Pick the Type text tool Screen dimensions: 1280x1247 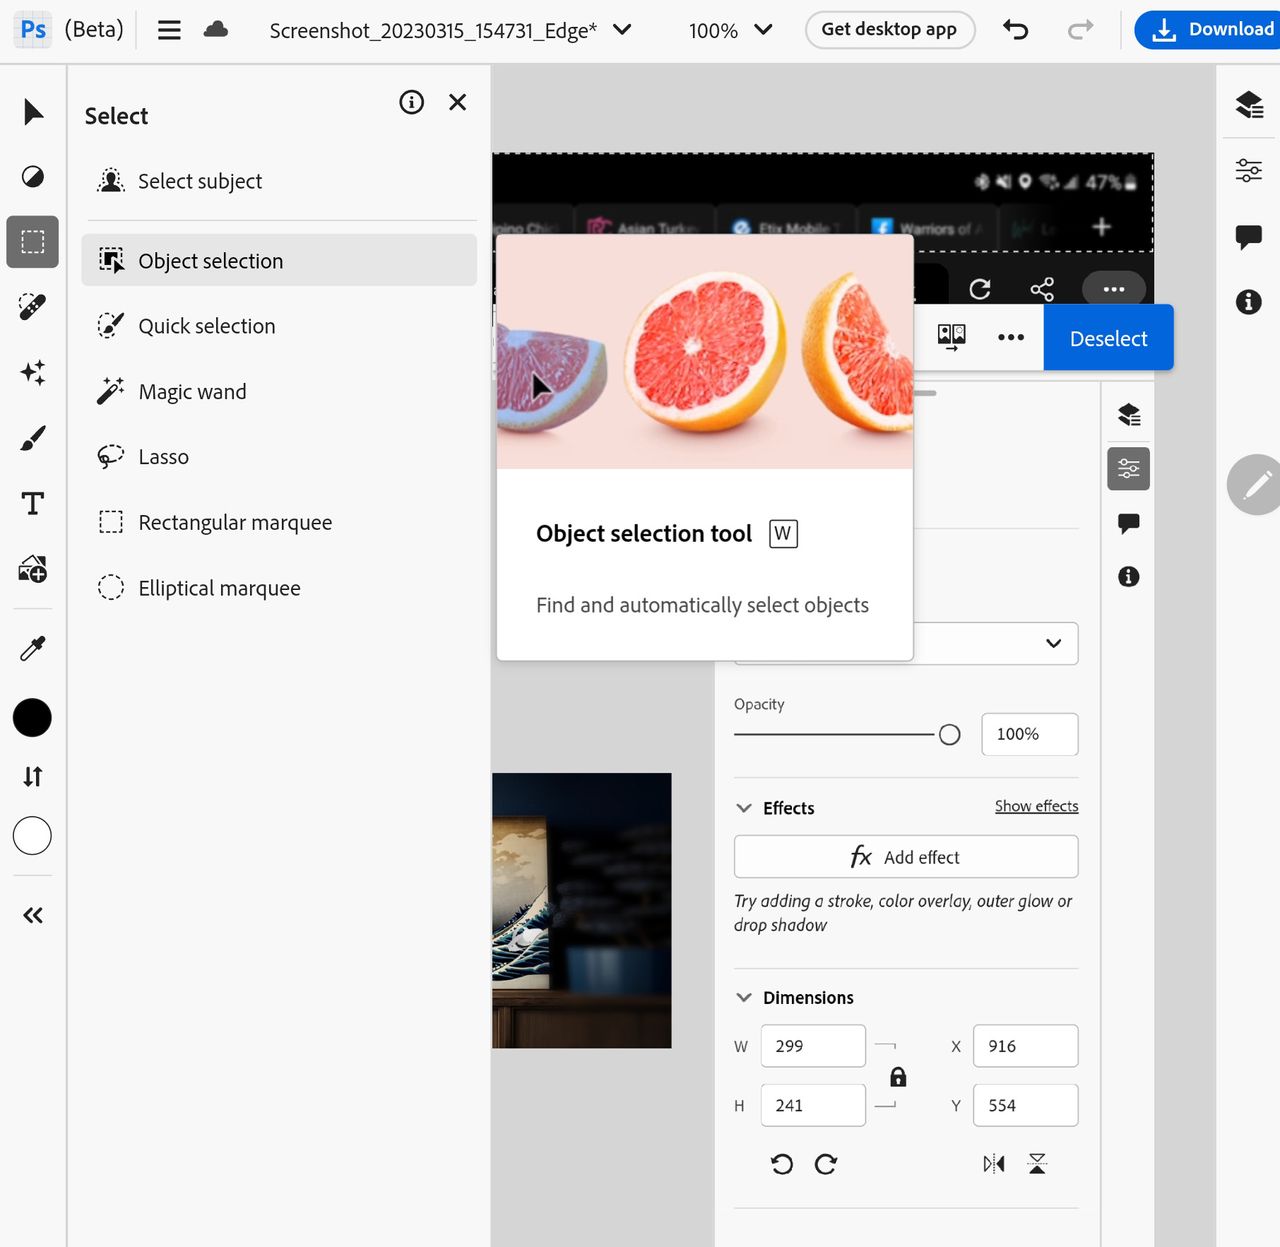pos(33,503)
